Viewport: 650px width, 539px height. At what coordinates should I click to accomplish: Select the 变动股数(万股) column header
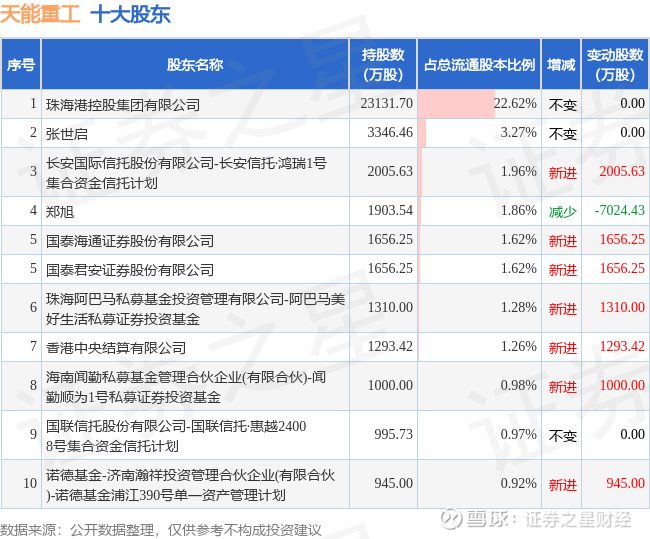[x=615, y=64]
